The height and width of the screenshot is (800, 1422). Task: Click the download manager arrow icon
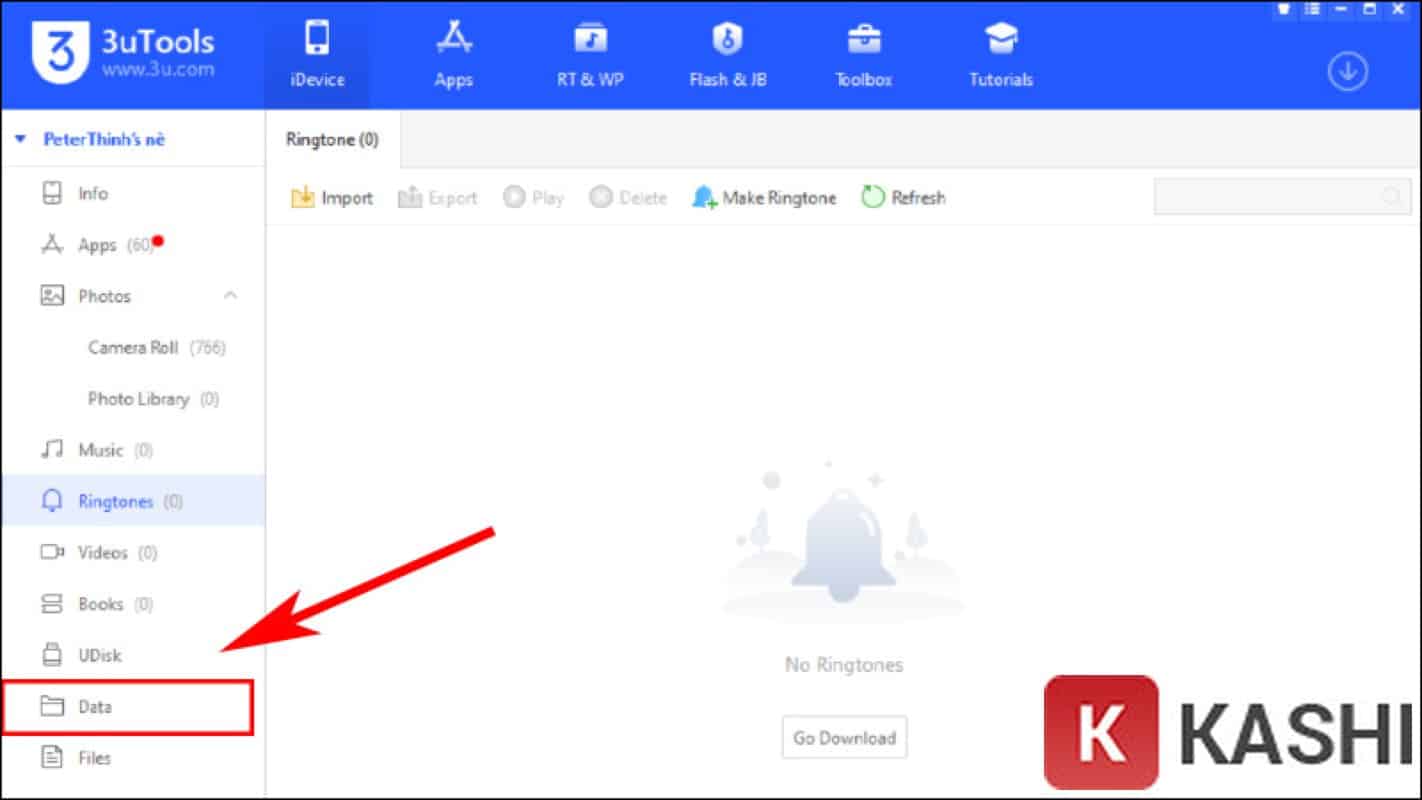coord(1347,71)
